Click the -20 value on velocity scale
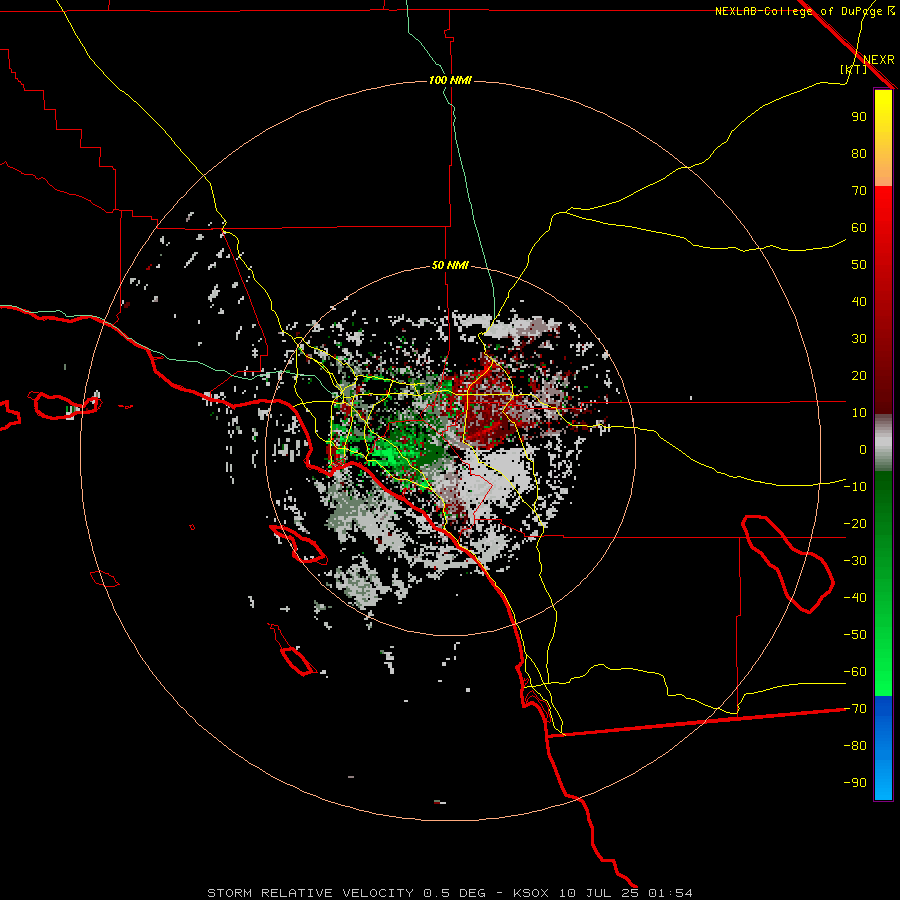 point(855,523)
